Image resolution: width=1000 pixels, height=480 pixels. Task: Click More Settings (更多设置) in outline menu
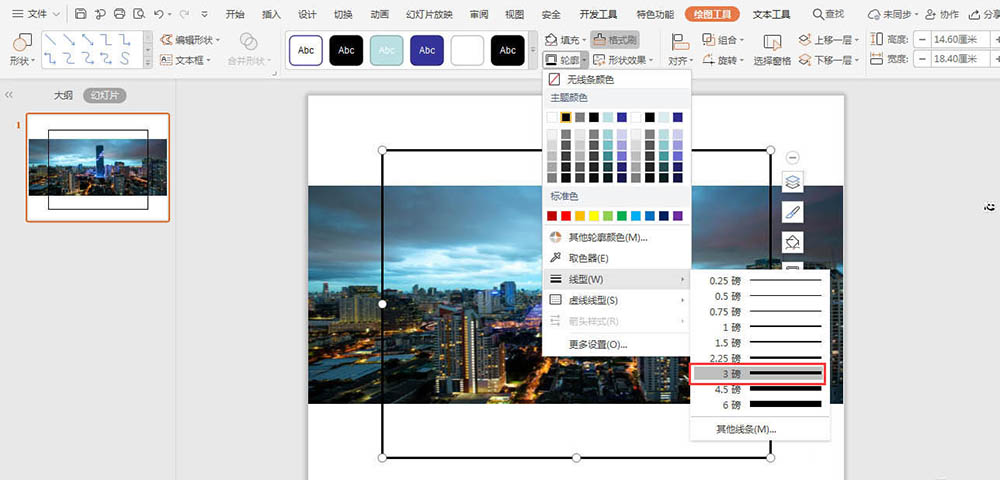598,344
